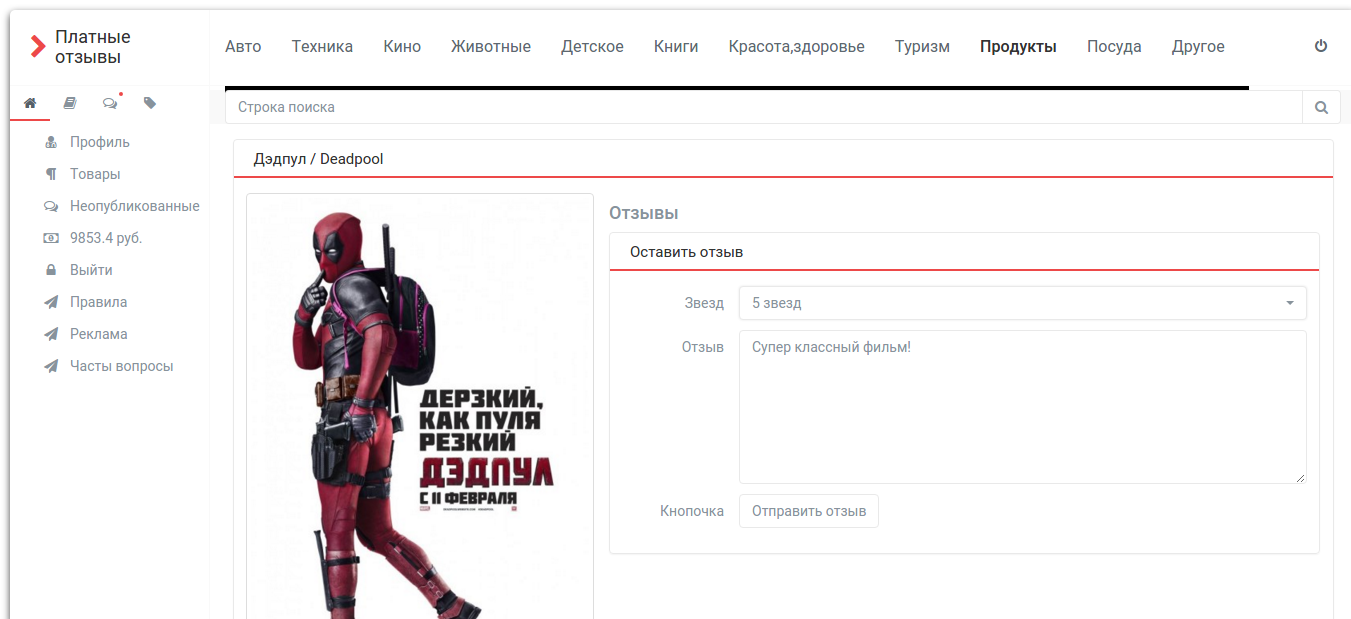
Task: Open the Реклама page link
Action: [98, 334]
